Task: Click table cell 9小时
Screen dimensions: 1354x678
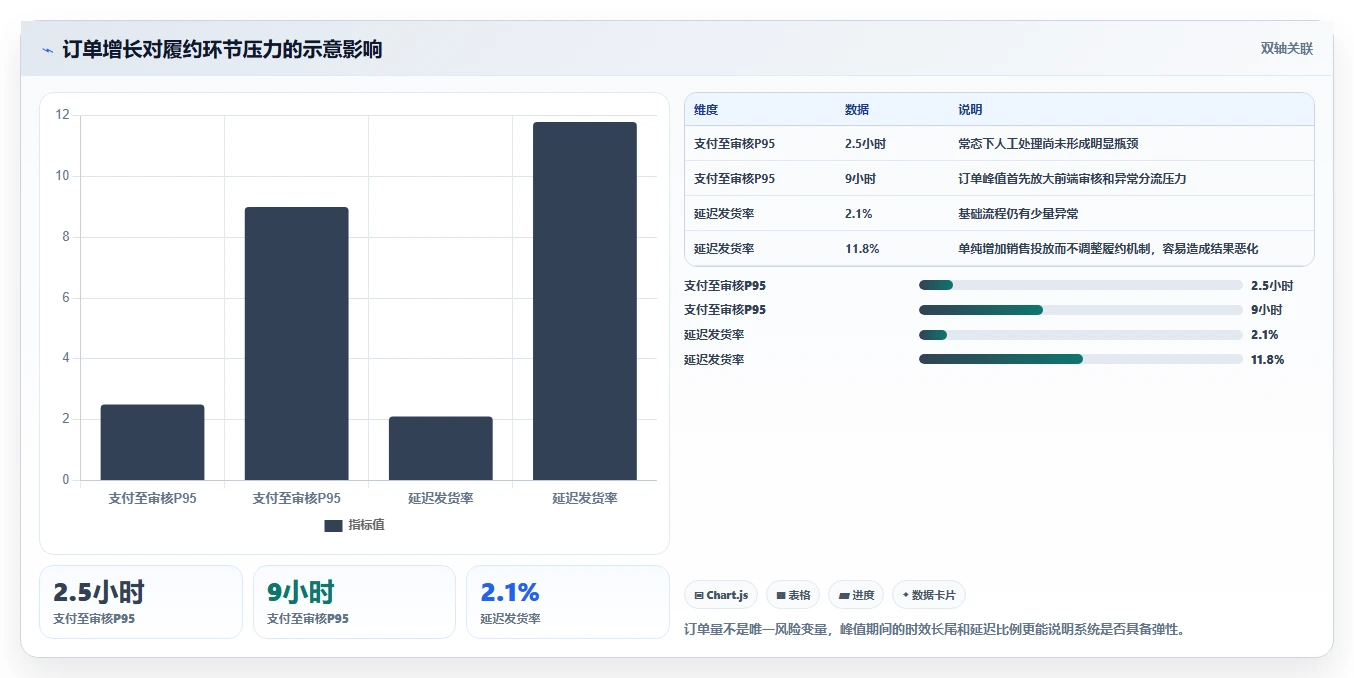Action: tap(860, 179)
